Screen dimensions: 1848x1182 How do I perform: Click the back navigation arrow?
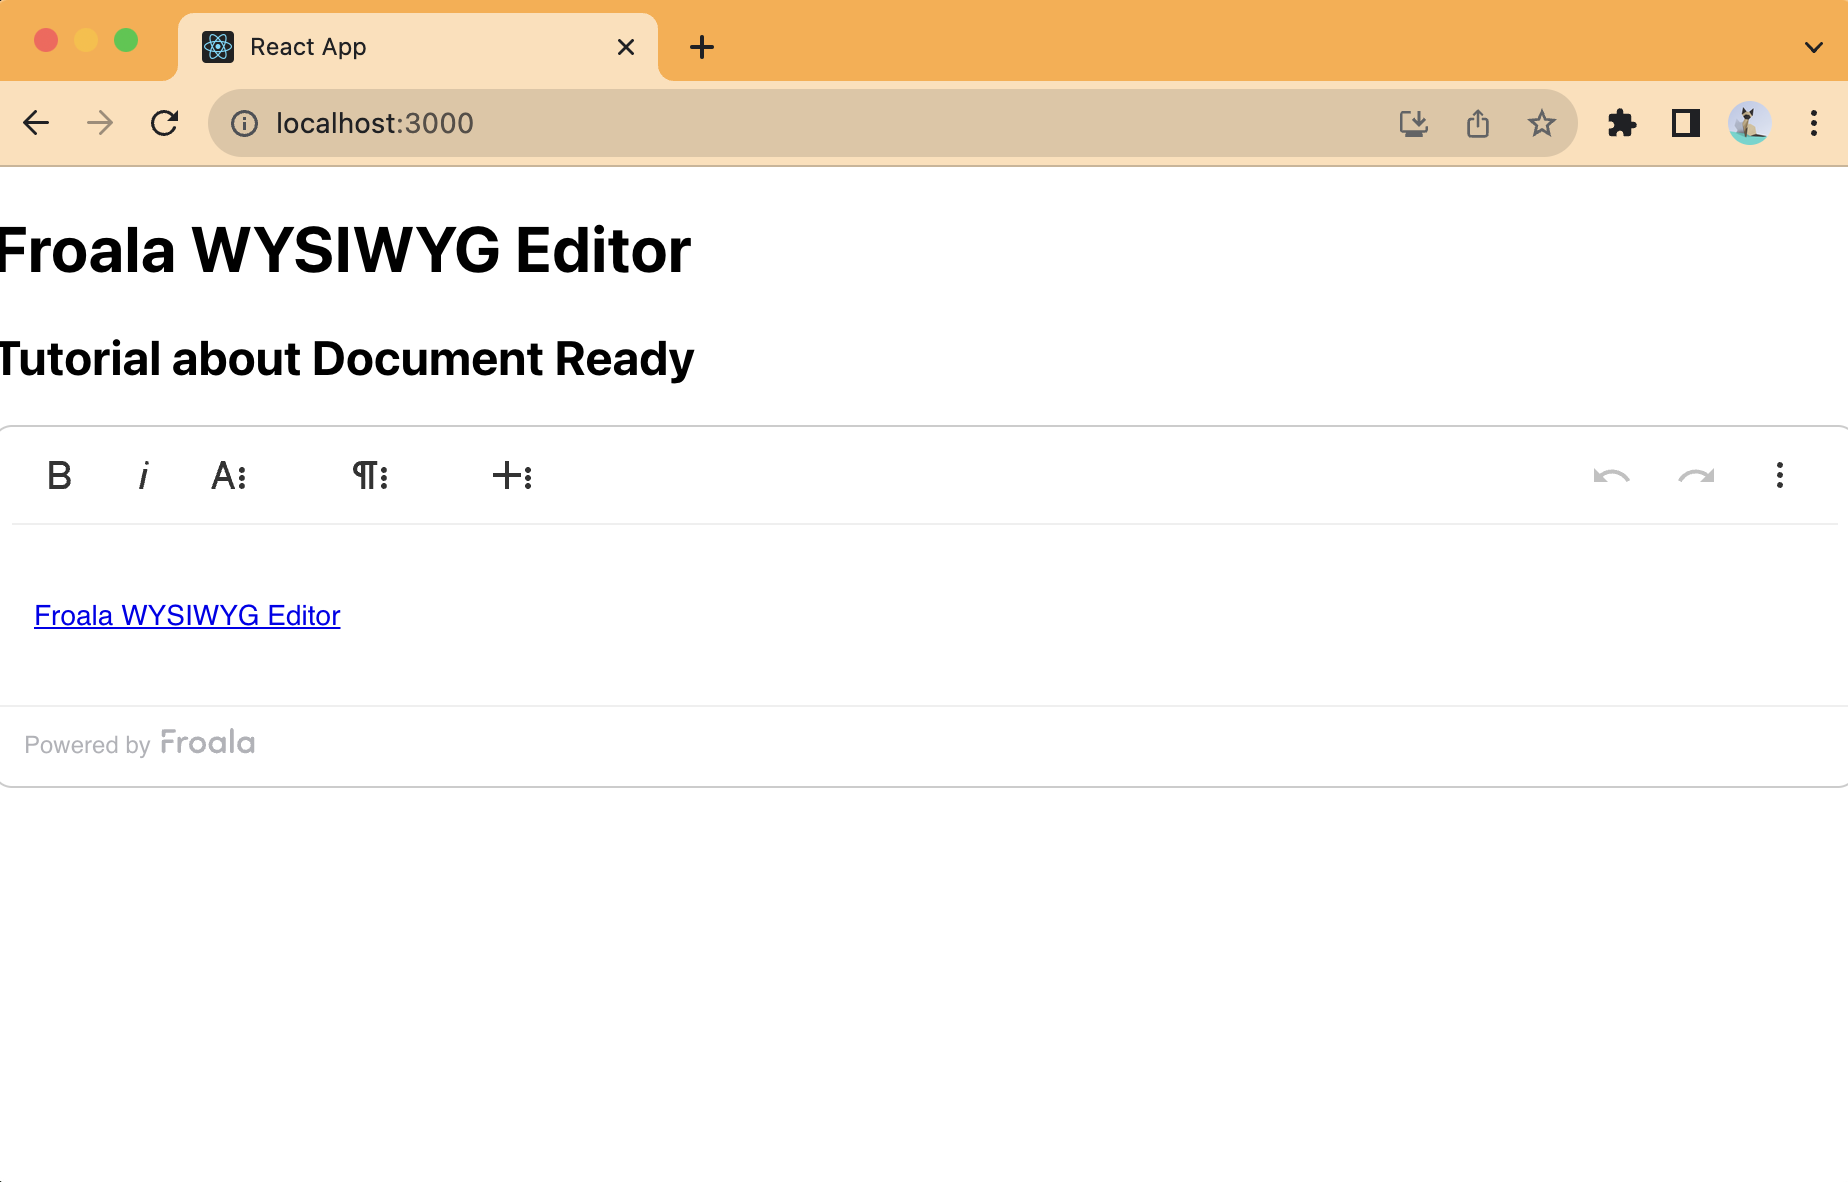coord(37,123)
